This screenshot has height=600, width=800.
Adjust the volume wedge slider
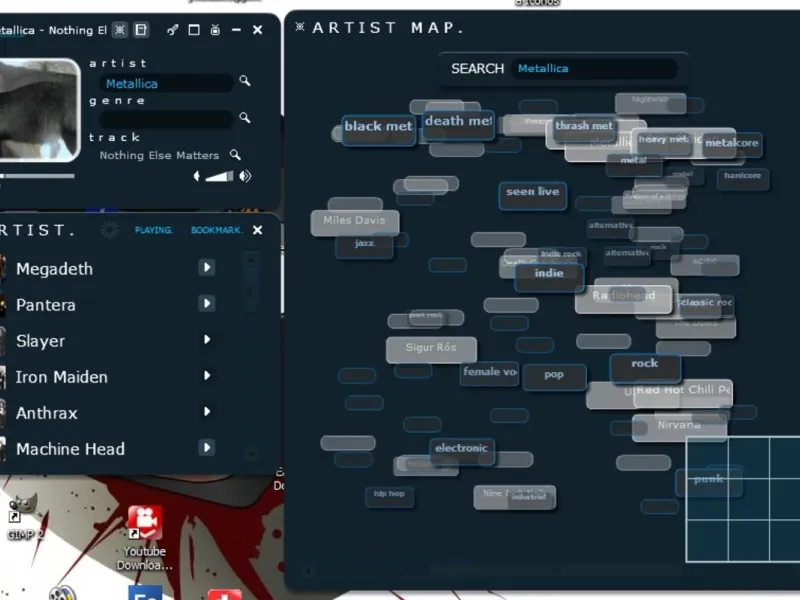(219, 177)
